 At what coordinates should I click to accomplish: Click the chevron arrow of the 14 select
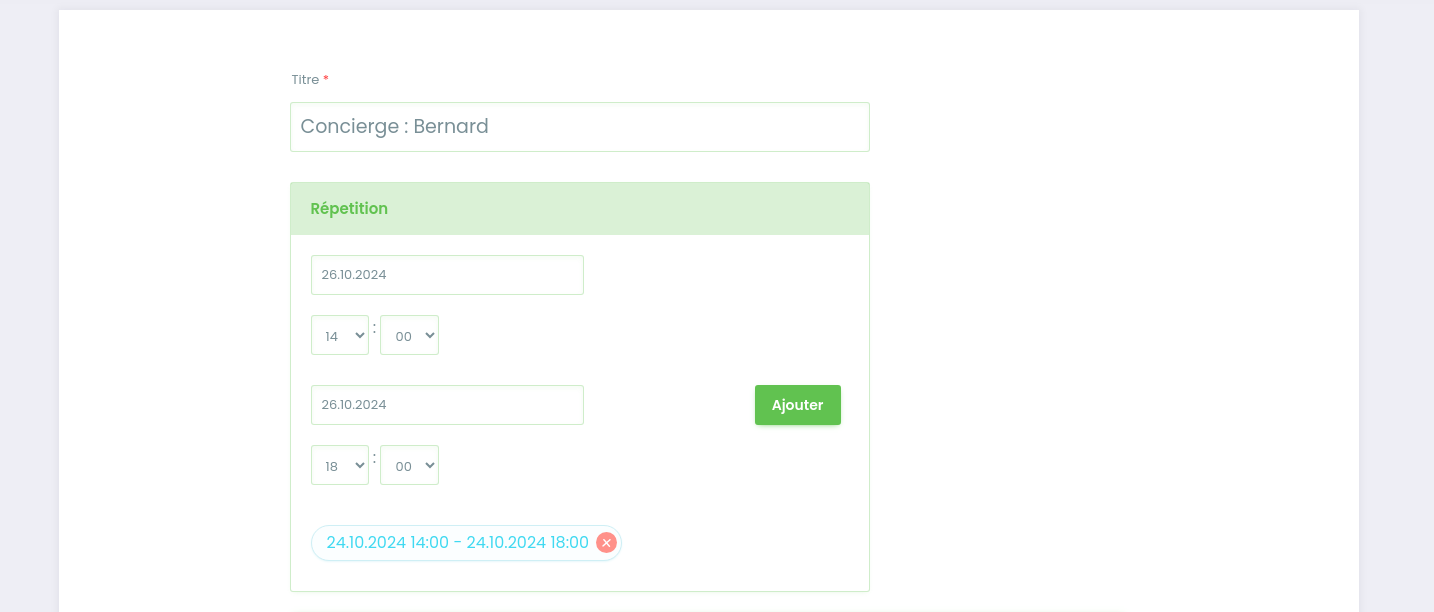tap(360, 336)
